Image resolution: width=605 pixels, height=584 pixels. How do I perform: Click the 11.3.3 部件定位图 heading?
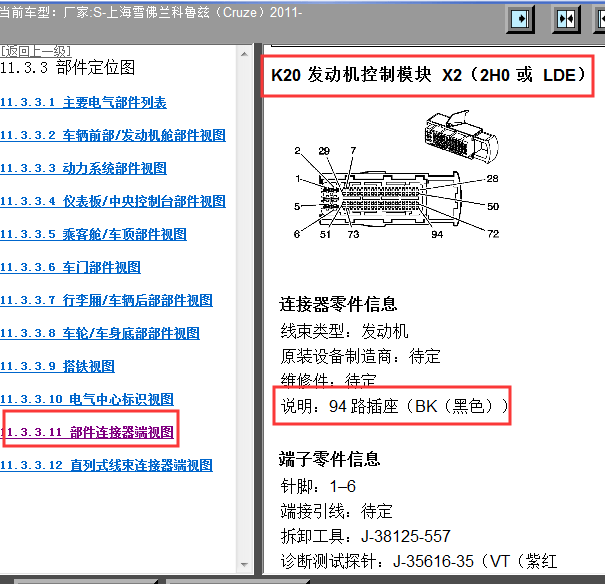click(68, 68)
